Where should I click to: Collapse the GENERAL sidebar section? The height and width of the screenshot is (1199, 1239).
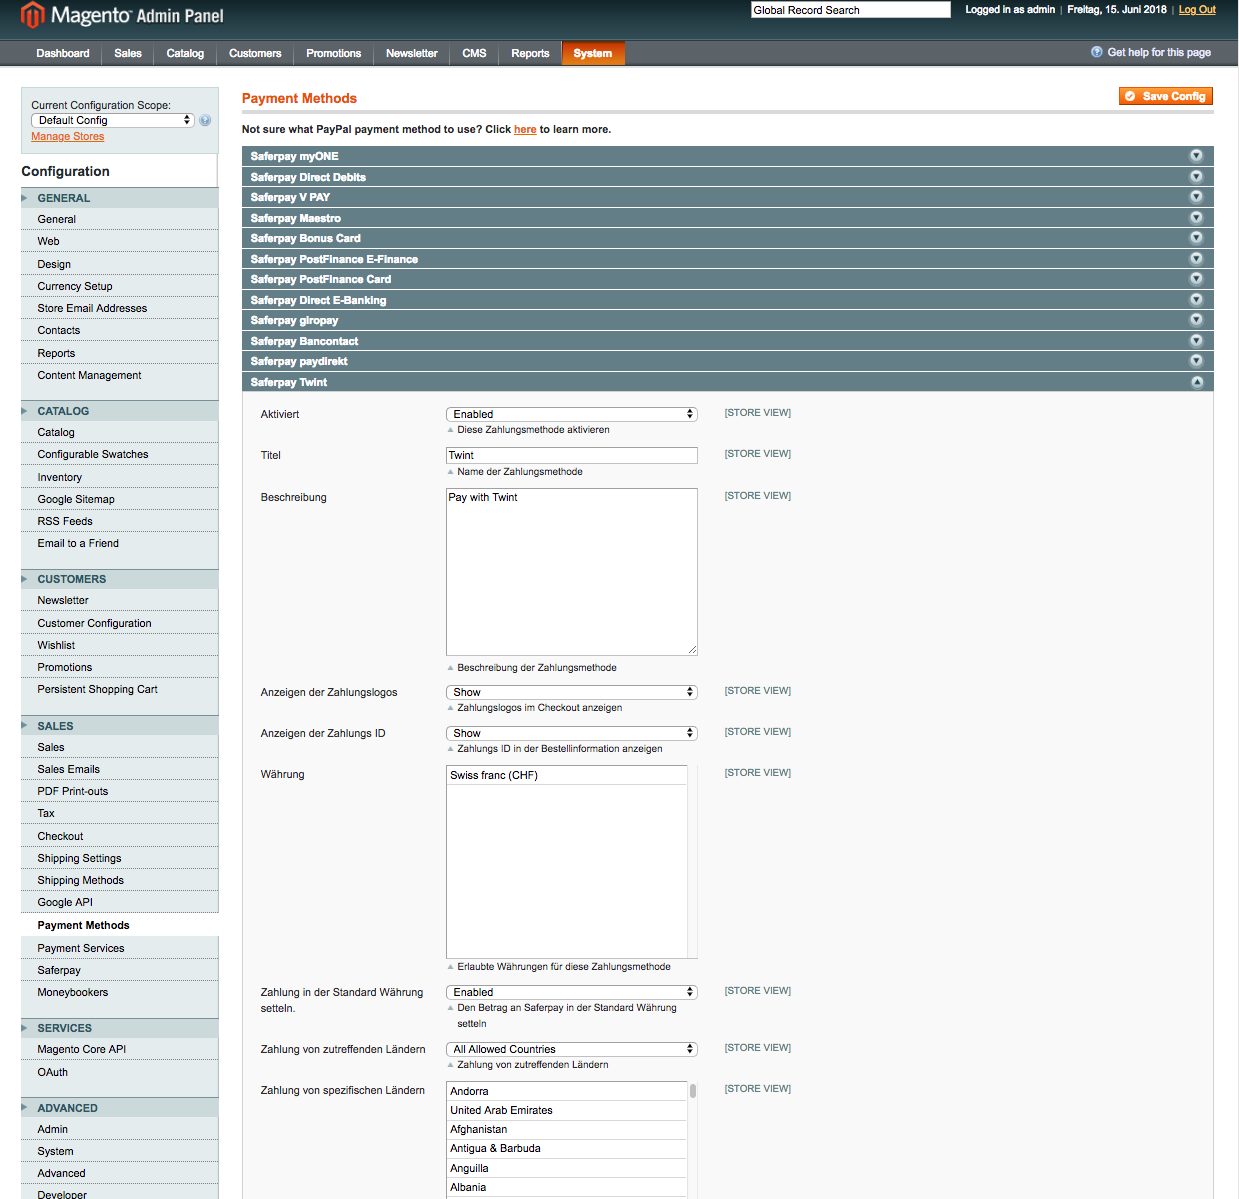[25, 198]
